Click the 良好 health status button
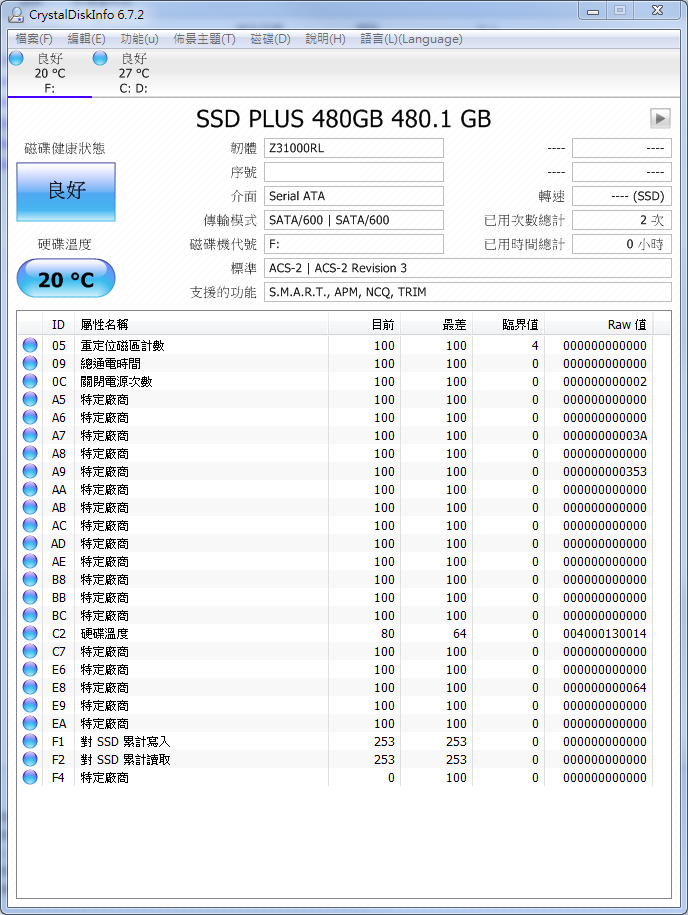This screenshot has height=915, width=688. coord(66,191)
